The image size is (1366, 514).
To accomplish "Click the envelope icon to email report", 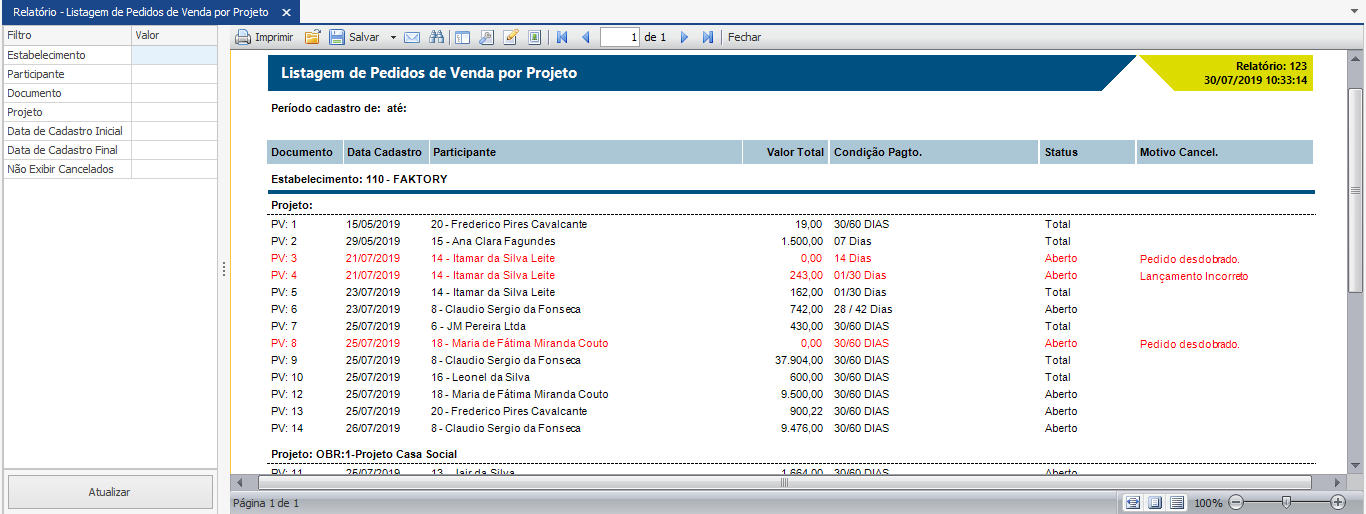I will [412, 37].
